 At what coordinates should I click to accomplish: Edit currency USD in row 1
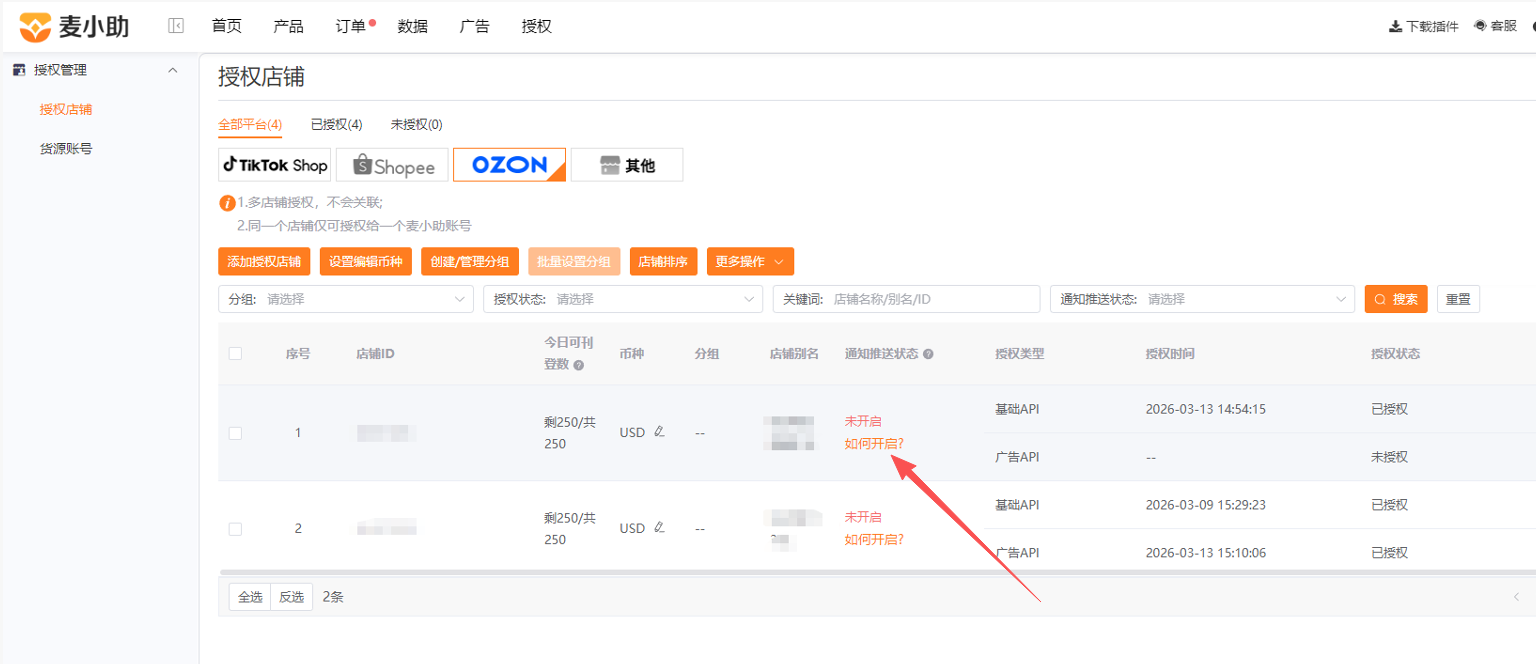(x=659, y=432)
